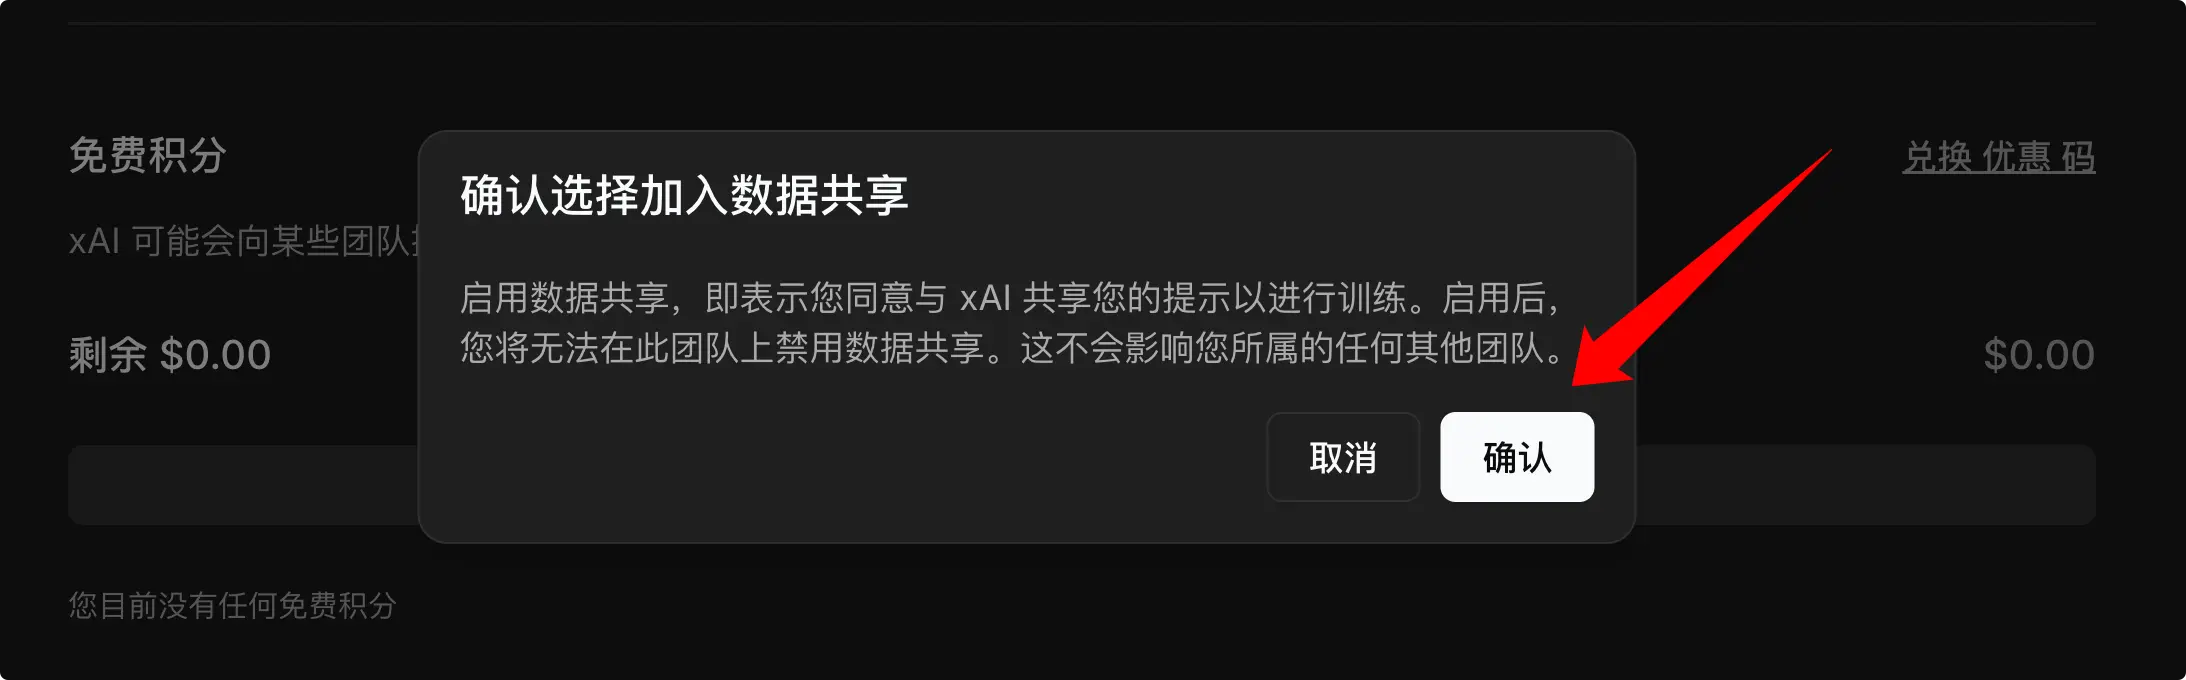Click the 您将无法在此团队上禁用数据共享 sentence
2186x680 pixels.
point(740,348)
